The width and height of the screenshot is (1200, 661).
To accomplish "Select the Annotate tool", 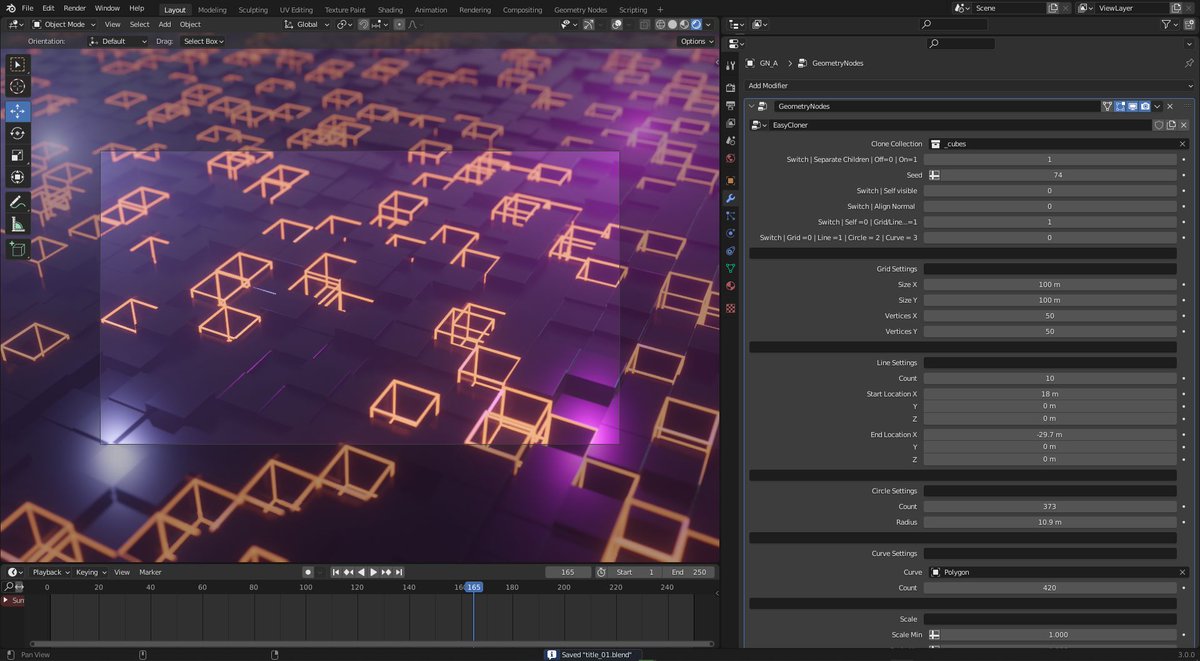I will (17, 201).
